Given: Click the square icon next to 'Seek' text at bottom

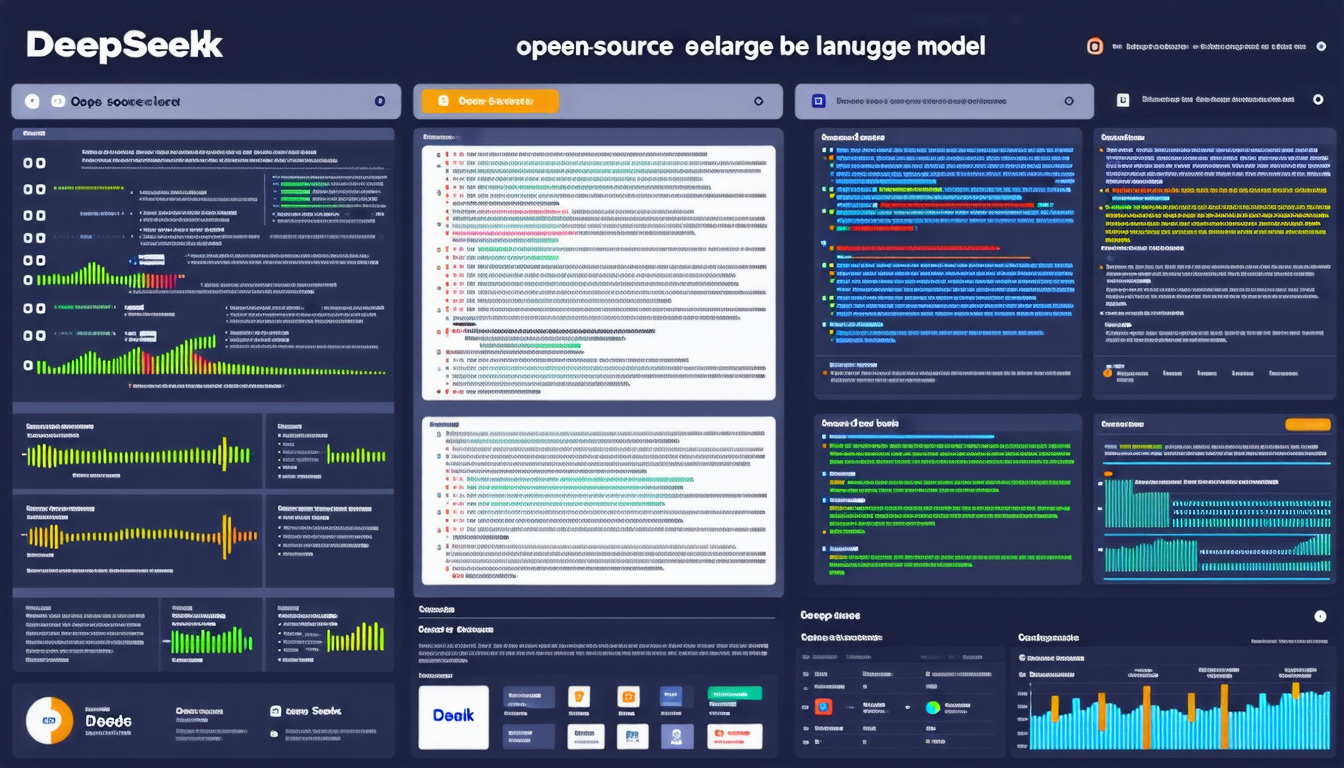Looking at the screenshot, I should pyautogui.click(x=275, y=711).
